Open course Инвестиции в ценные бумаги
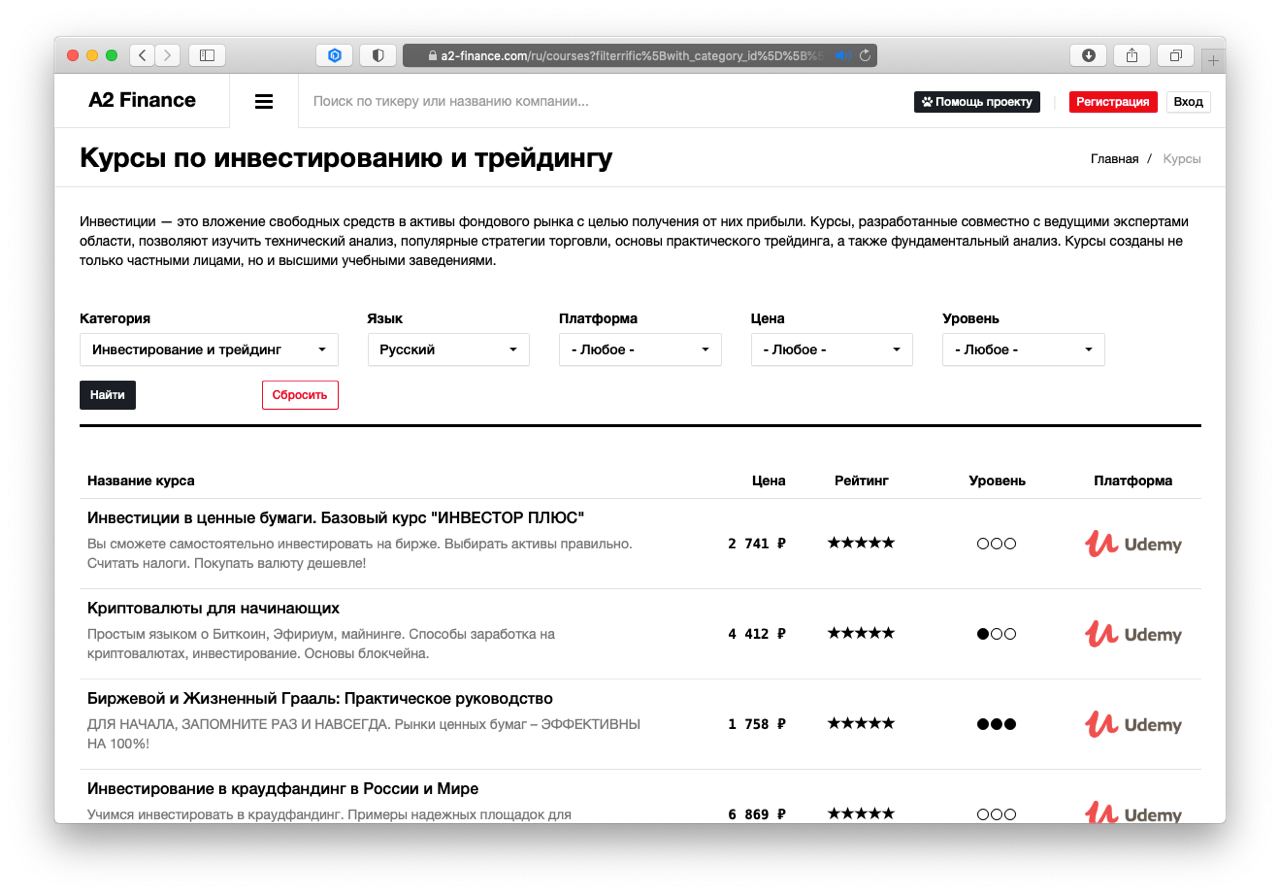Viewport: 1280px width, 895px height. [x=336, y=518]
